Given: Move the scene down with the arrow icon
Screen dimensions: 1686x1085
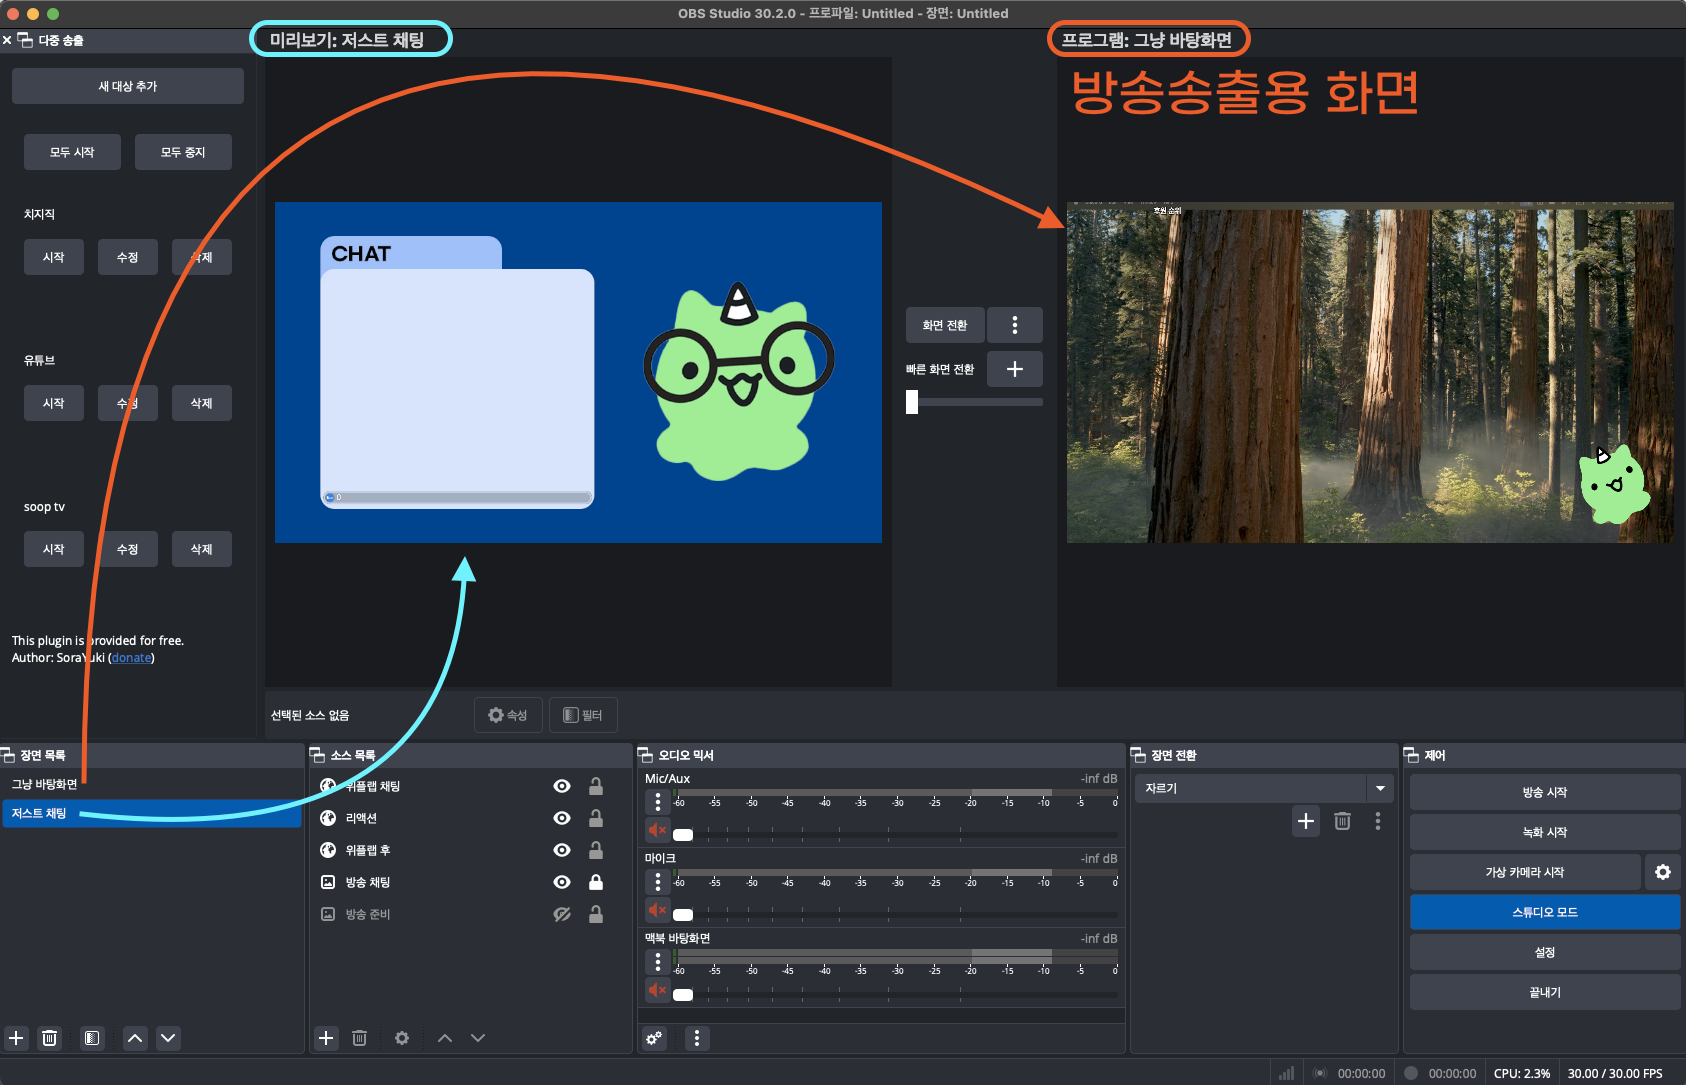Looking at the screenshot, I should (x=168, y=1038).
